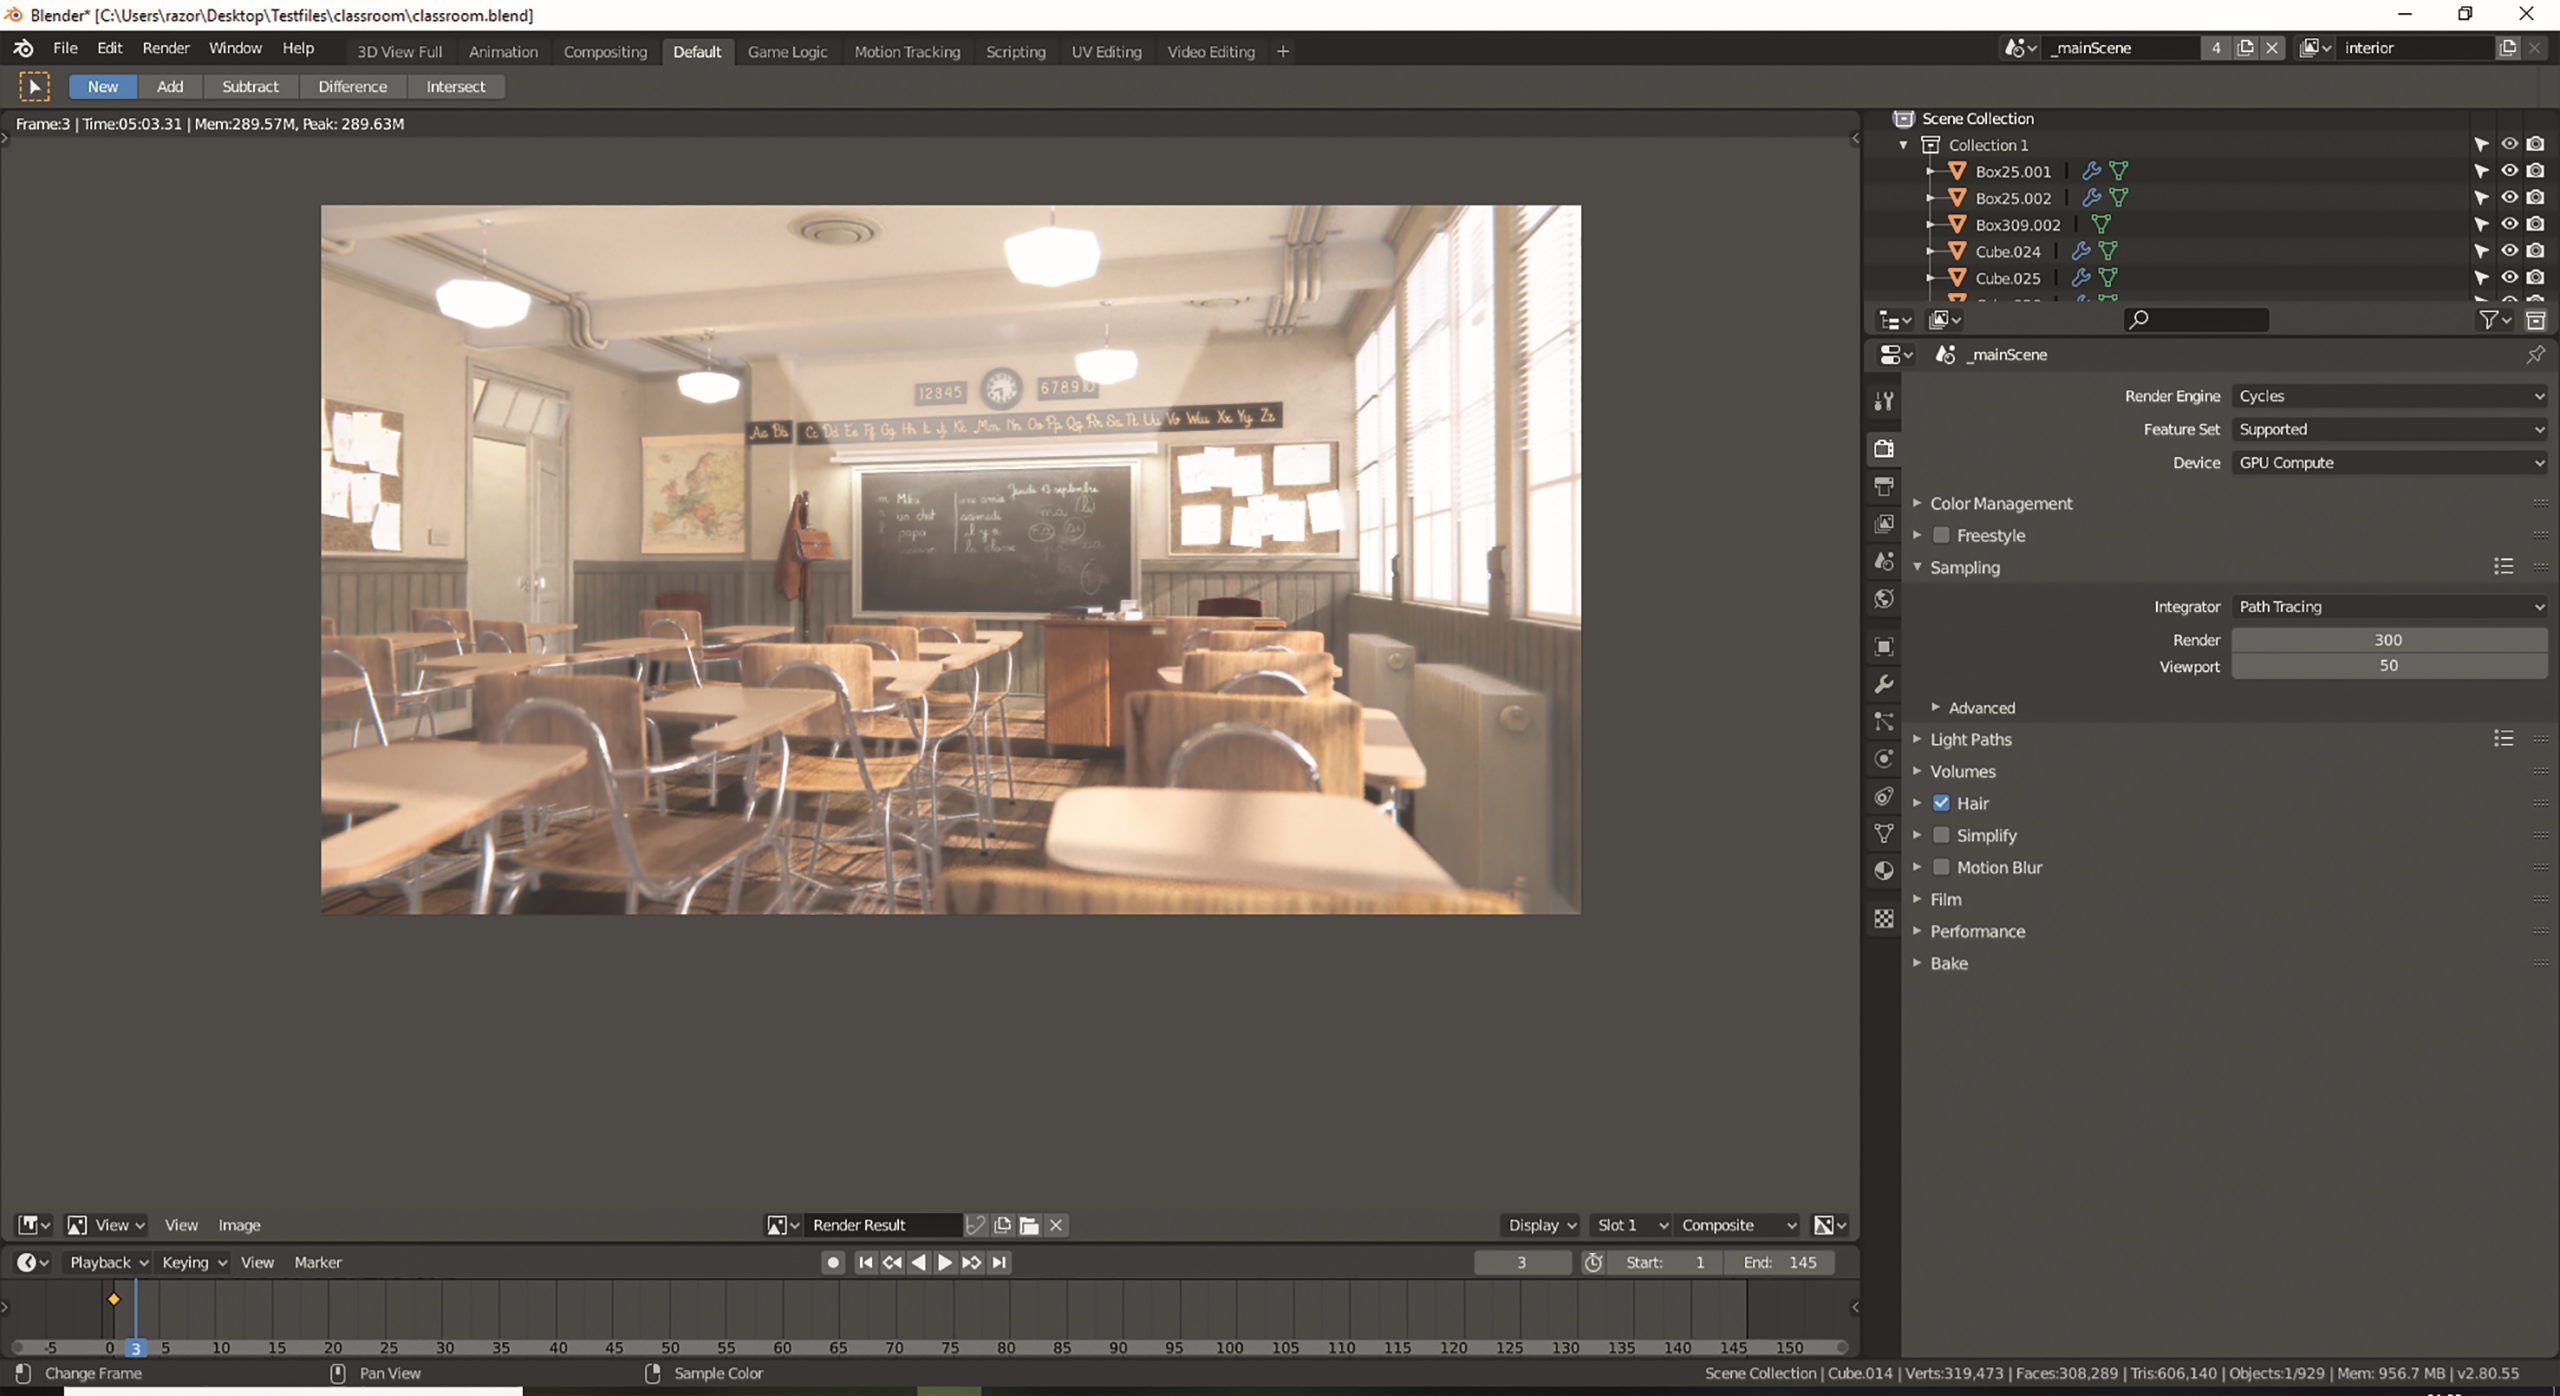Expand the Light Paths panel
The height and width of the screenshot is (1396, 2560).
pos(1969,739)
